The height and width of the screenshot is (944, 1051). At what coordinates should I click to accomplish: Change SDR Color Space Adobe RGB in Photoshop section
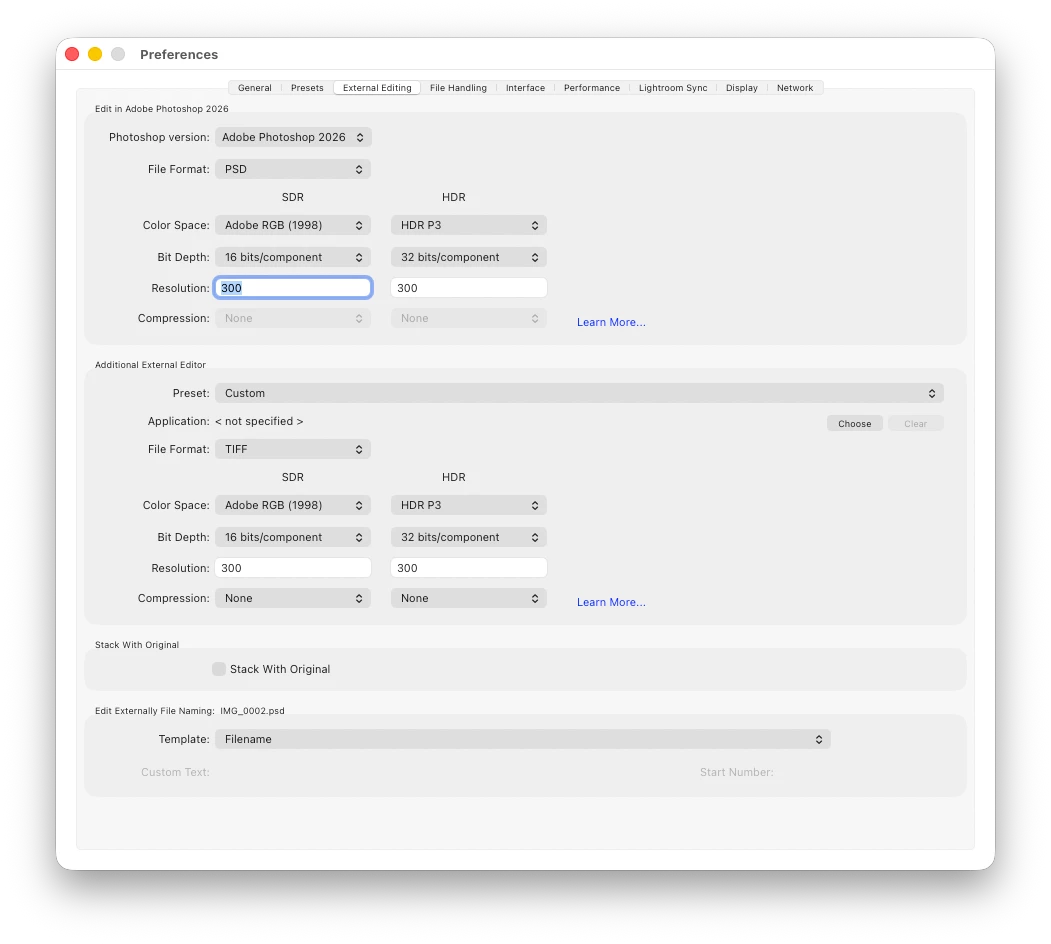click(293, 225)
